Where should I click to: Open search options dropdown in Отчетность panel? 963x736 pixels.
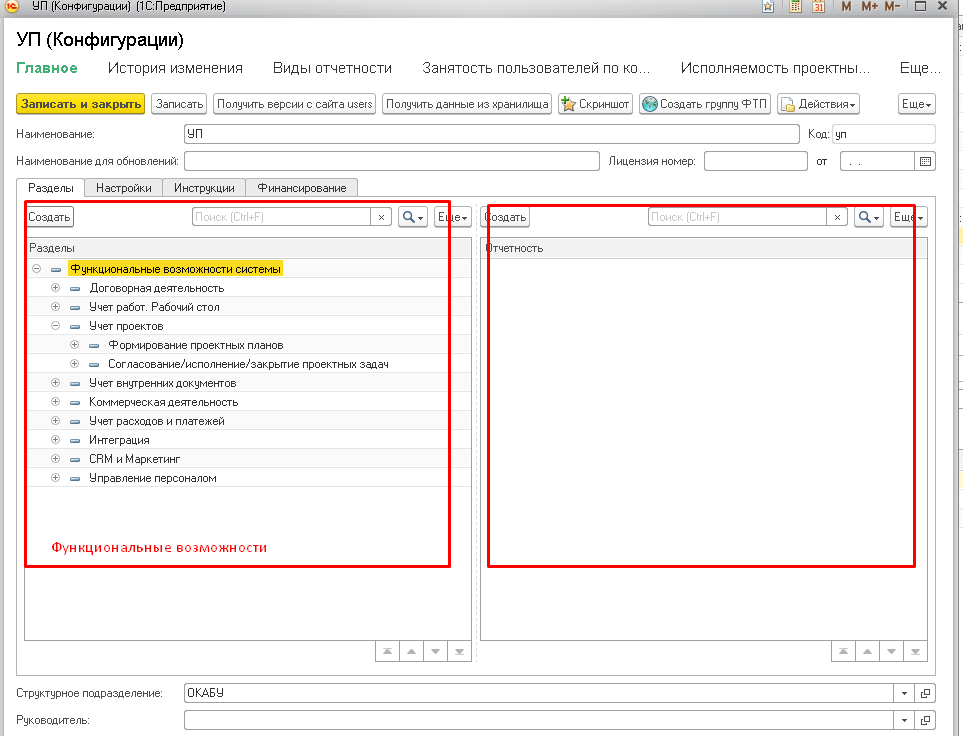(868, 217)
